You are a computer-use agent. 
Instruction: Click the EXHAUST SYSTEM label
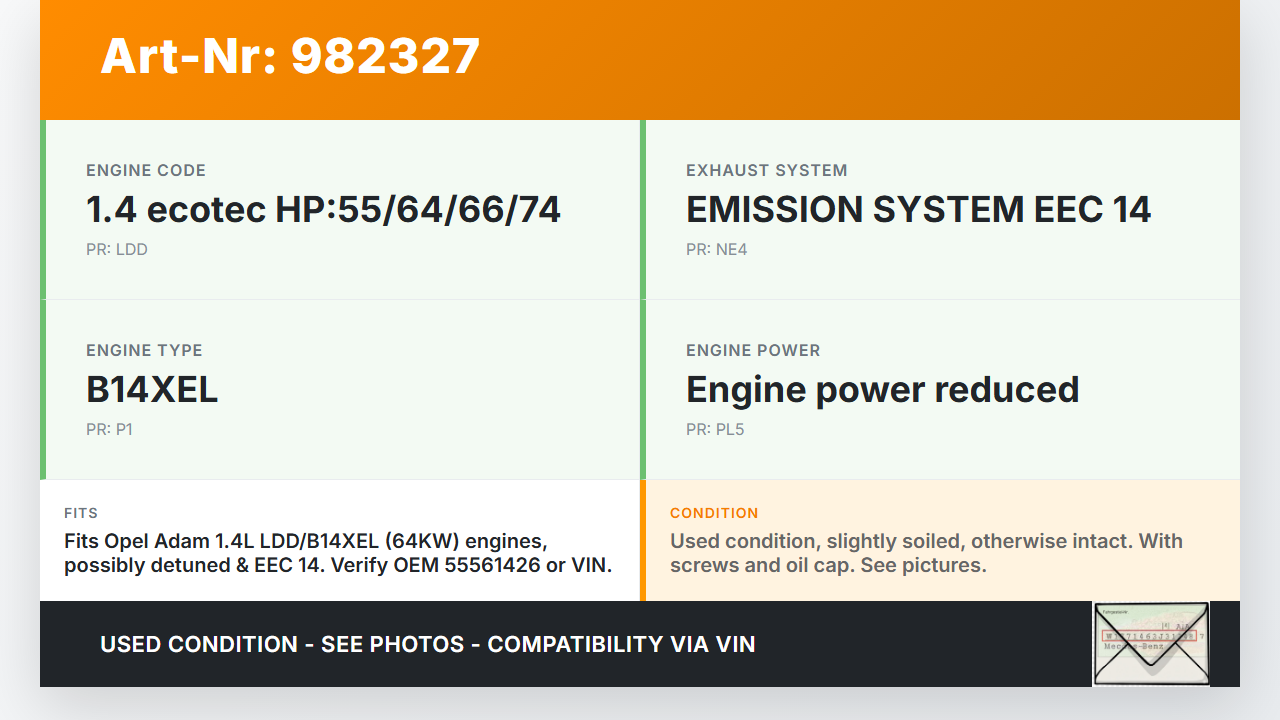[x=766, y=171]
